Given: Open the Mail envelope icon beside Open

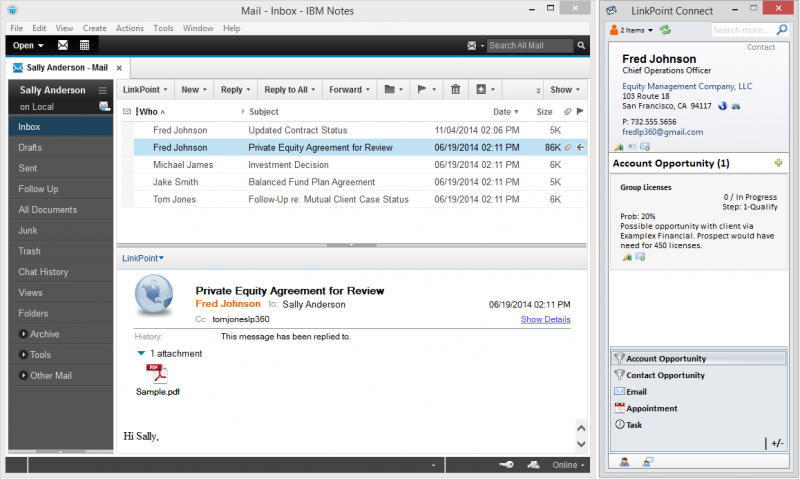Looking at the screenshot, I should pyautogui.click(x=63, y=45).
